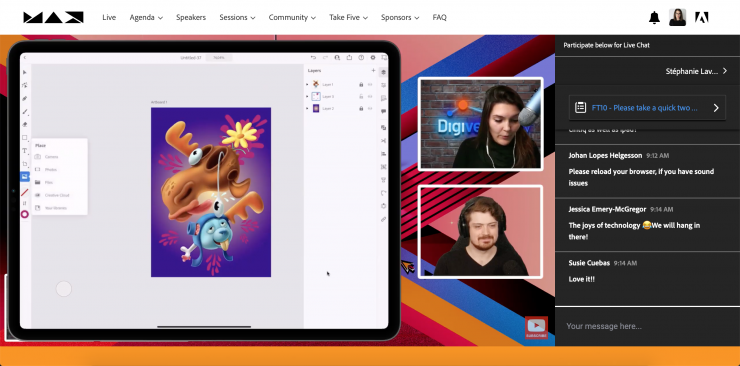Select Layer 1 thumbnail in Layers panel
Image resolution: width=740 pixels, height=366 pixels.
pyautogui.click(x=316, y=84)
